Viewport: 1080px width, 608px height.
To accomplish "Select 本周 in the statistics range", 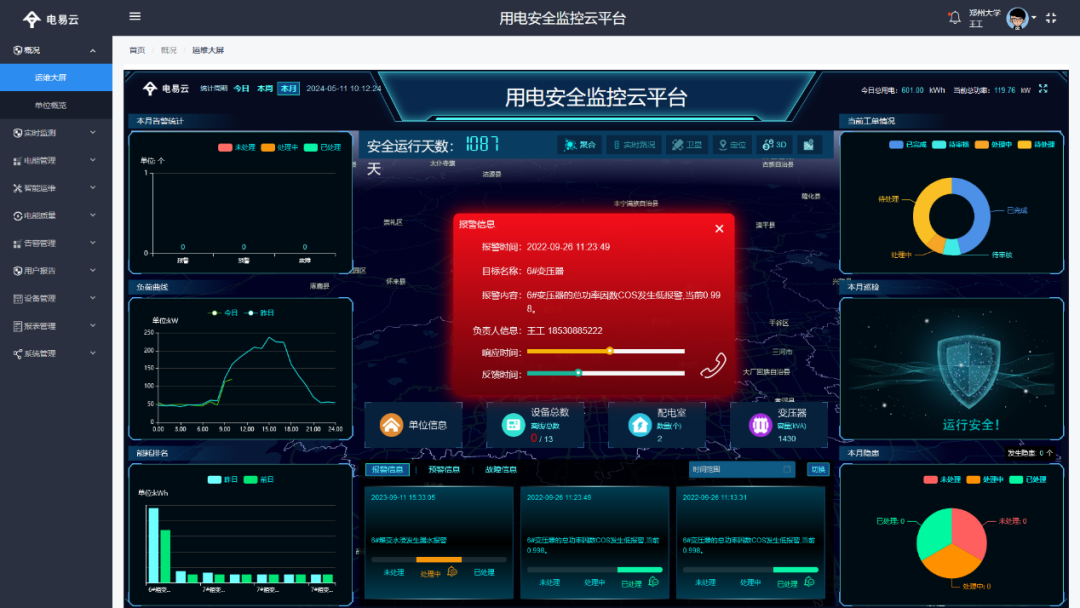I will coord(263,89).
